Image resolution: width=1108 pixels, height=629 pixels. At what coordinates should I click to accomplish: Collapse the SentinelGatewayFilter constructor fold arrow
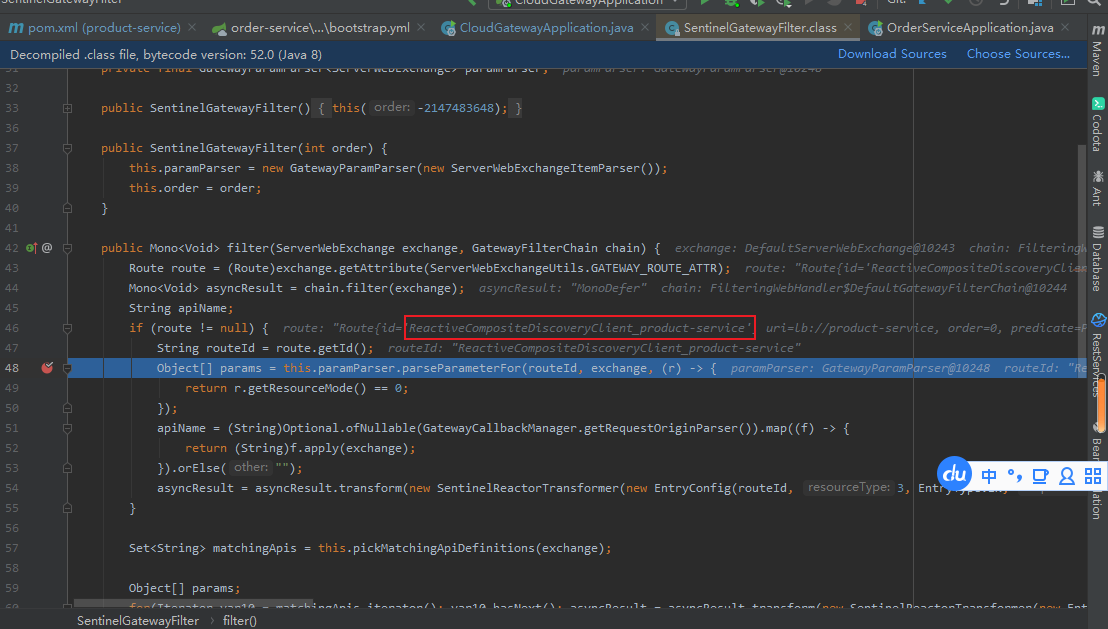coord(67,147)
